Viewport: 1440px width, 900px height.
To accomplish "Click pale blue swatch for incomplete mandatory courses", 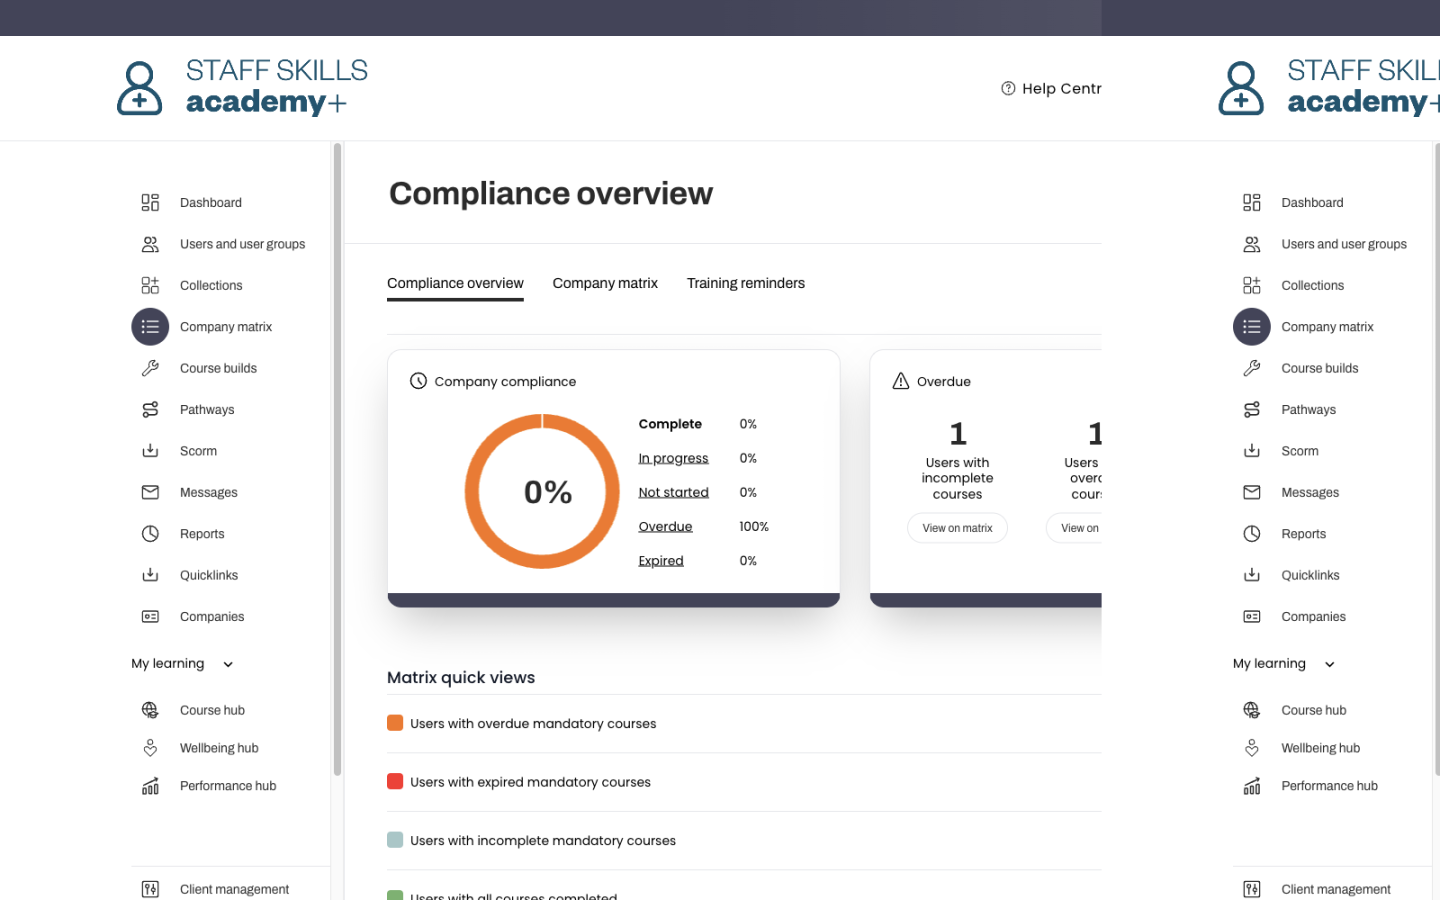I will pyautogui.click(x=395, y=840).
